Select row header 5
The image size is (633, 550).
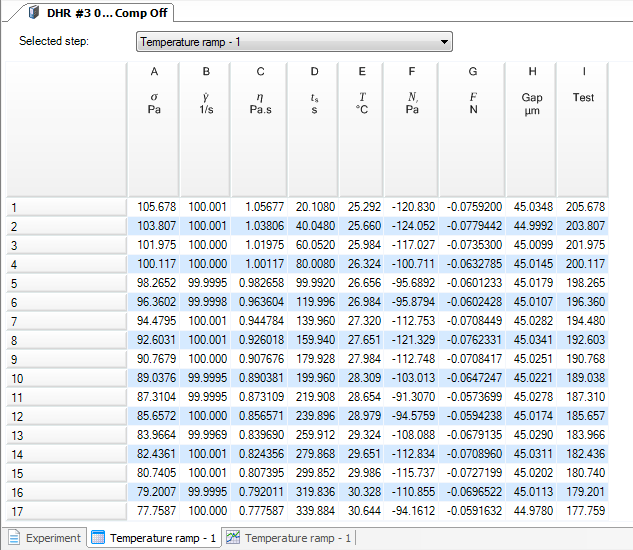67,283
